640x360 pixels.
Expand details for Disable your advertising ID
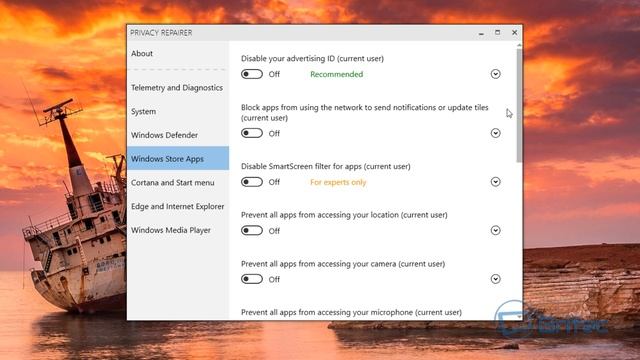pyautogui.click(x=496, y=74)
